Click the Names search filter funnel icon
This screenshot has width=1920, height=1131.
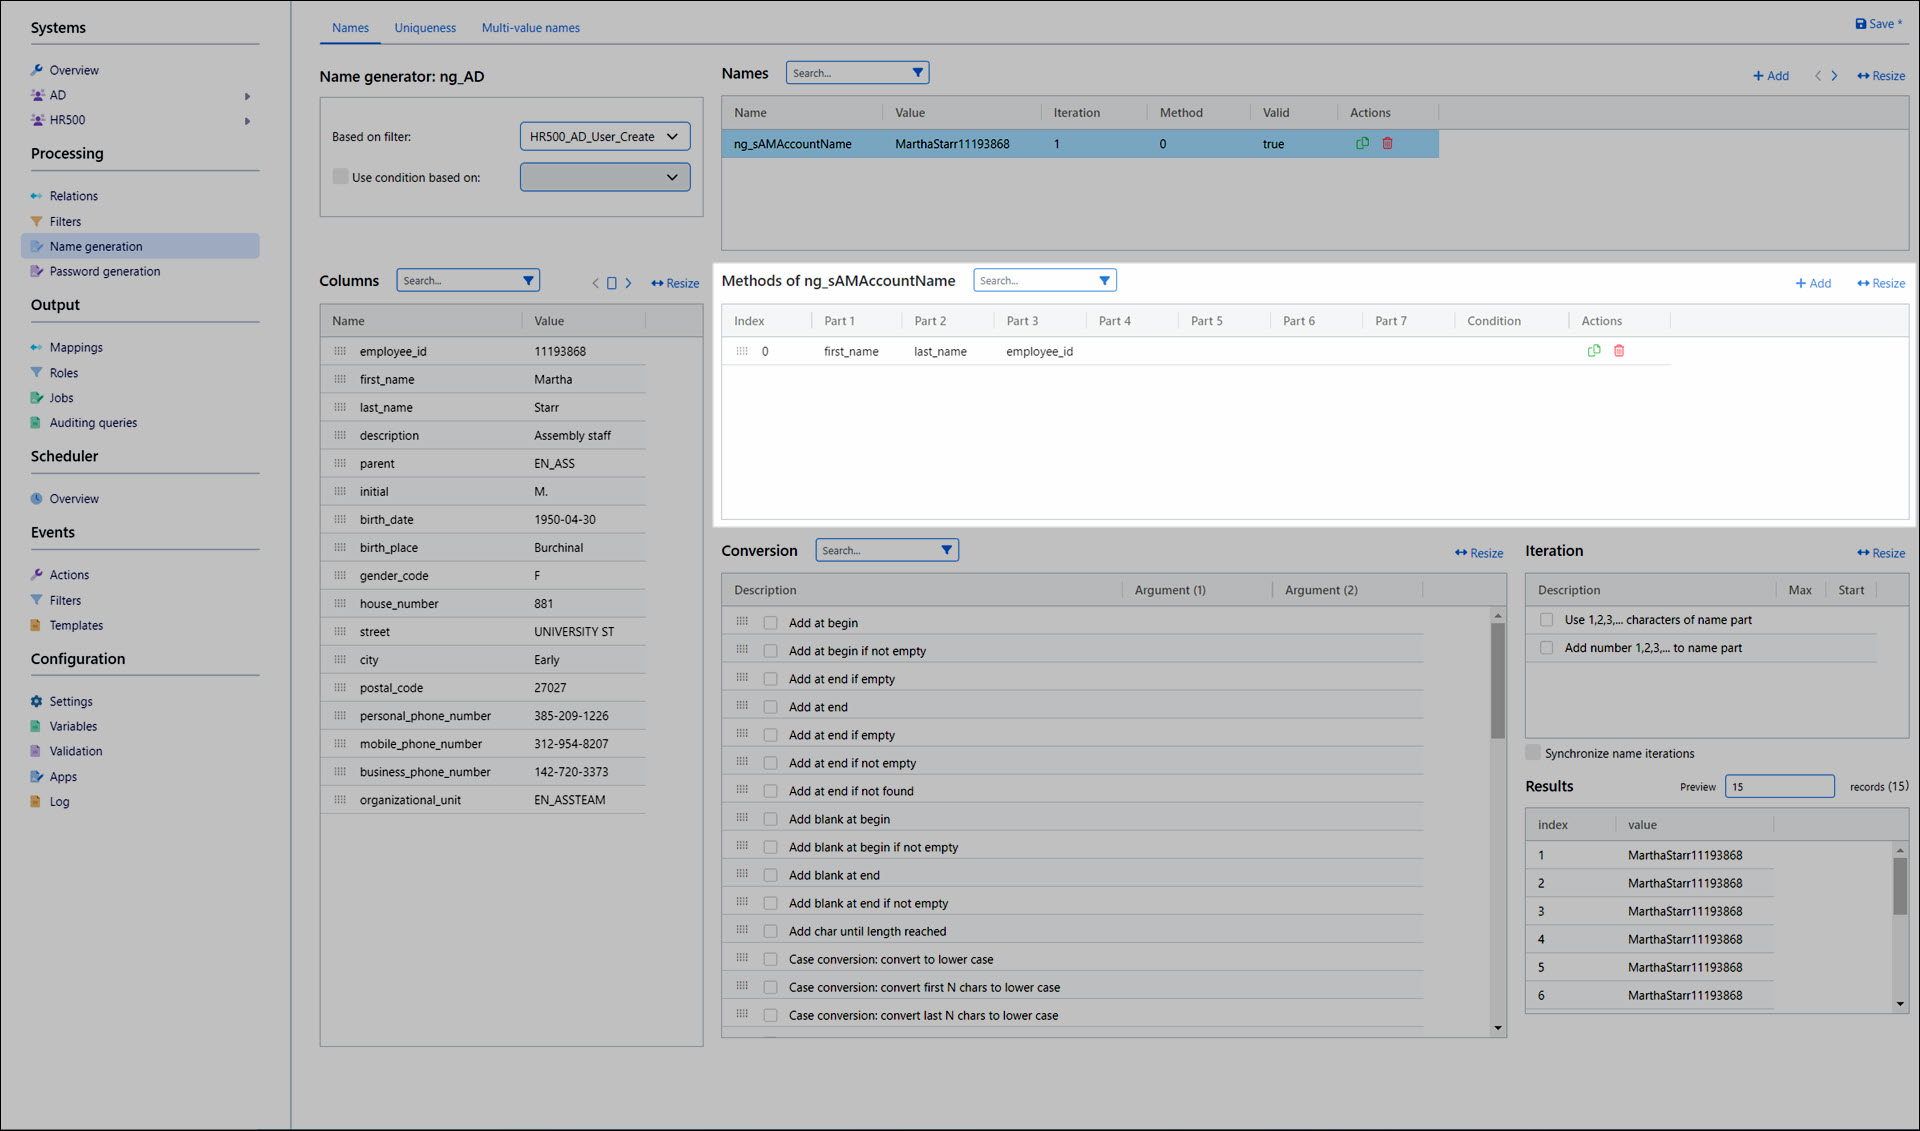pos(917,73)
